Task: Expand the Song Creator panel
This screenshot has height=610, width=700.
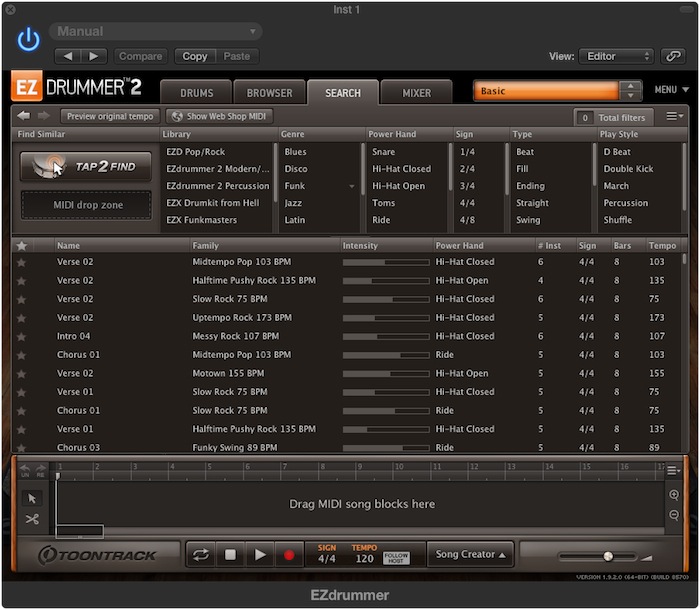Action: [x=470, y=554]
